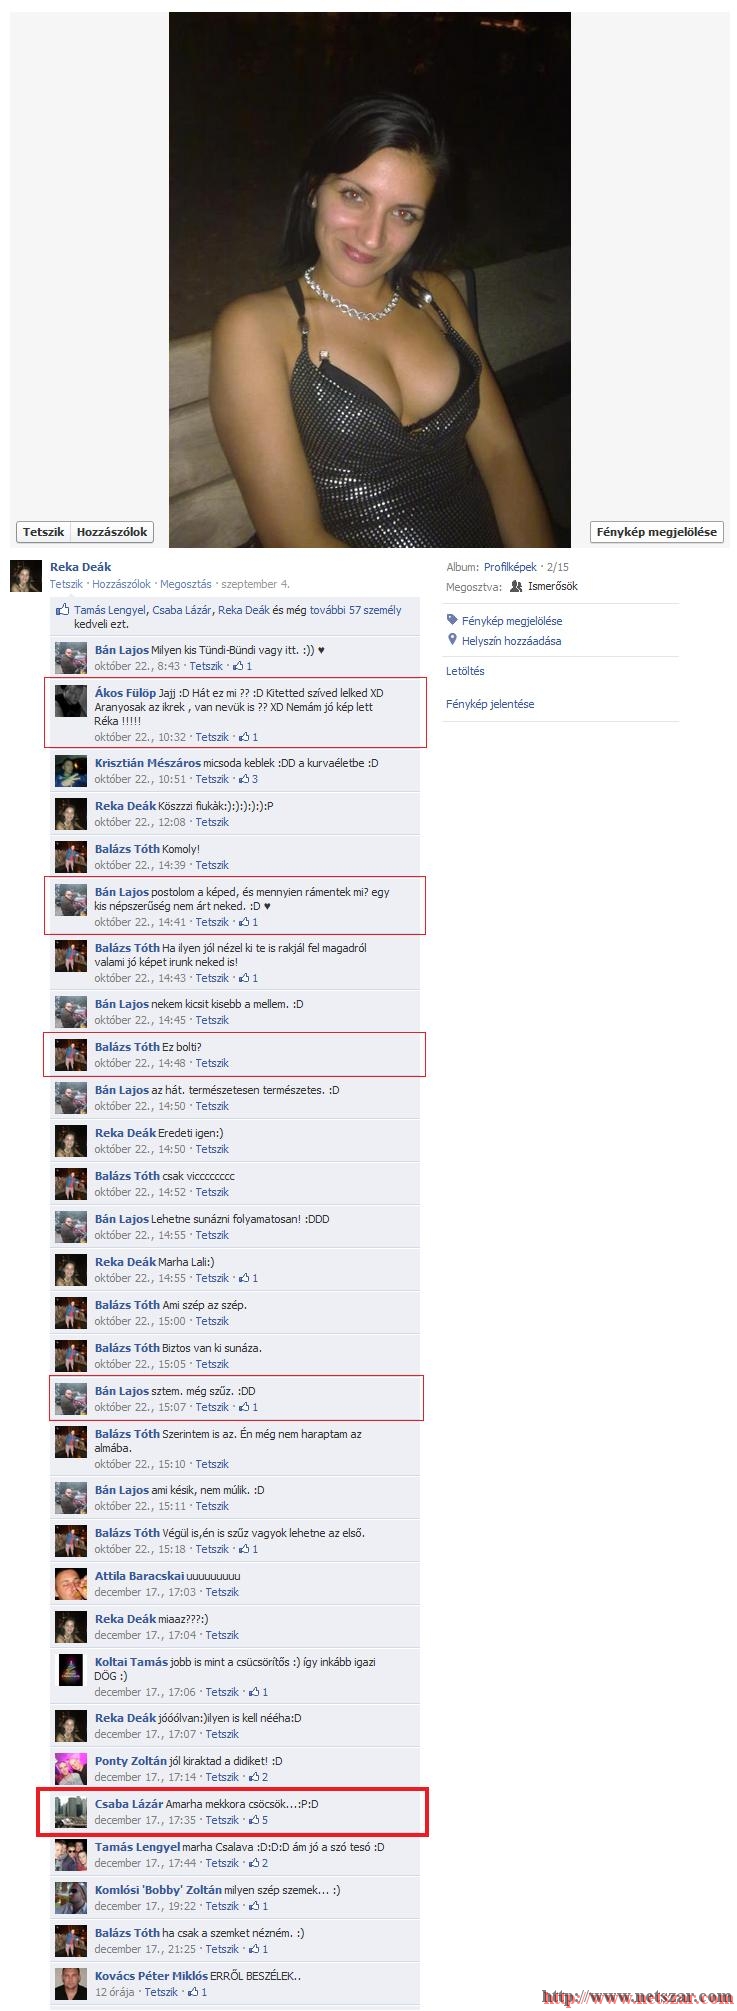Click the like-count icon on Kovács Péter Miklós's comment
Image resolution: width=737 pixels, height=2011 pixels.
192,1991
